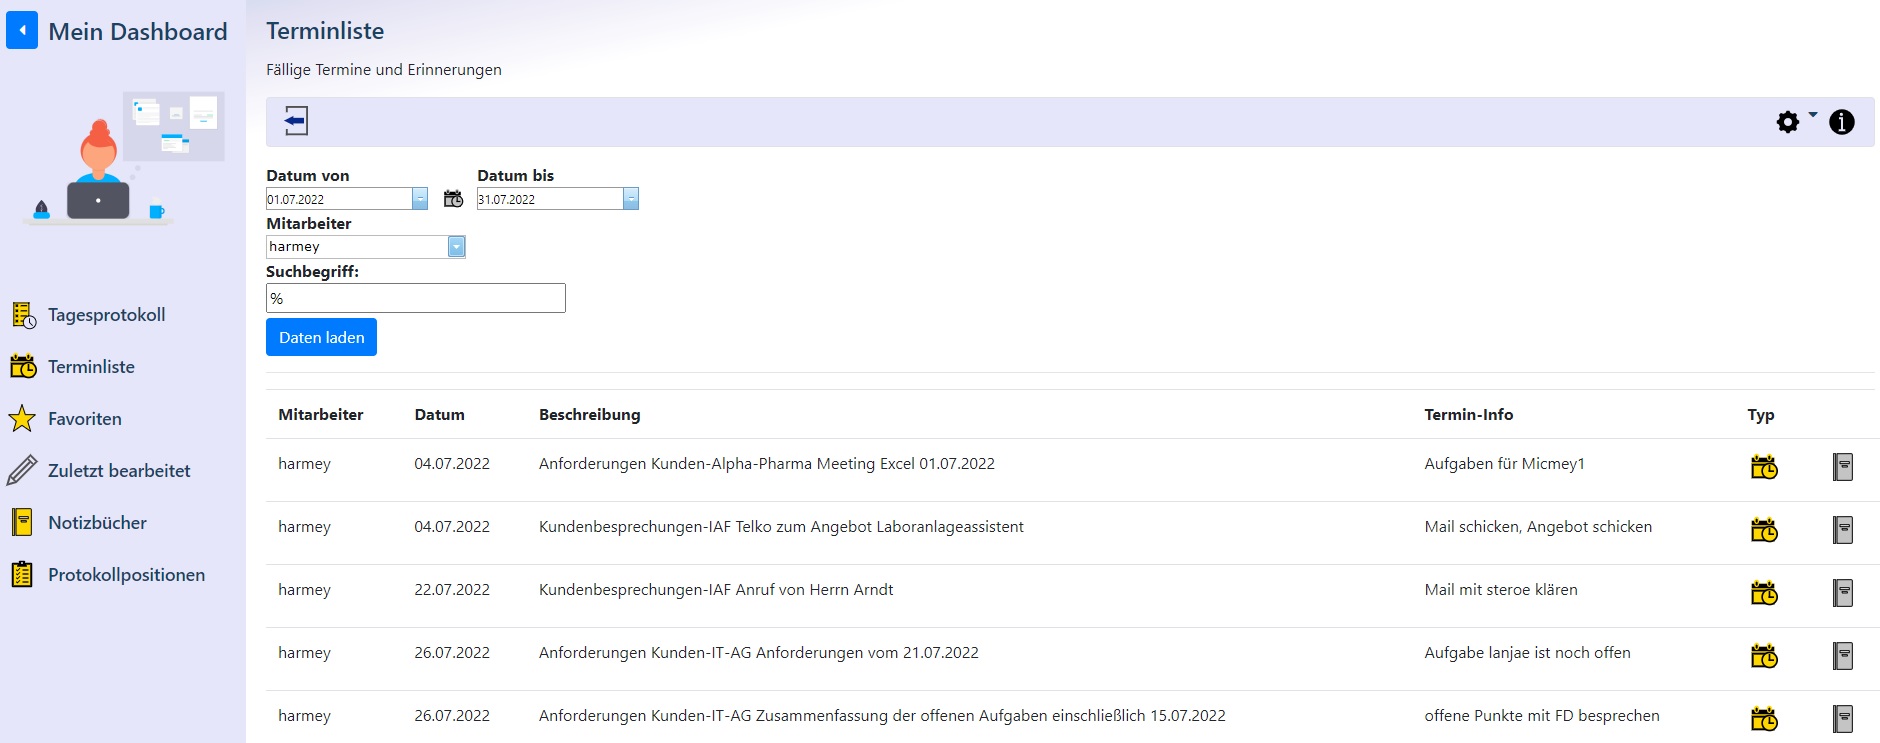Open Zuletzt bearbeitet from the sidebar
Image resolution: width=1880 pixels, height=743 pixels.
pyautogui.click(x=118, y=471)
